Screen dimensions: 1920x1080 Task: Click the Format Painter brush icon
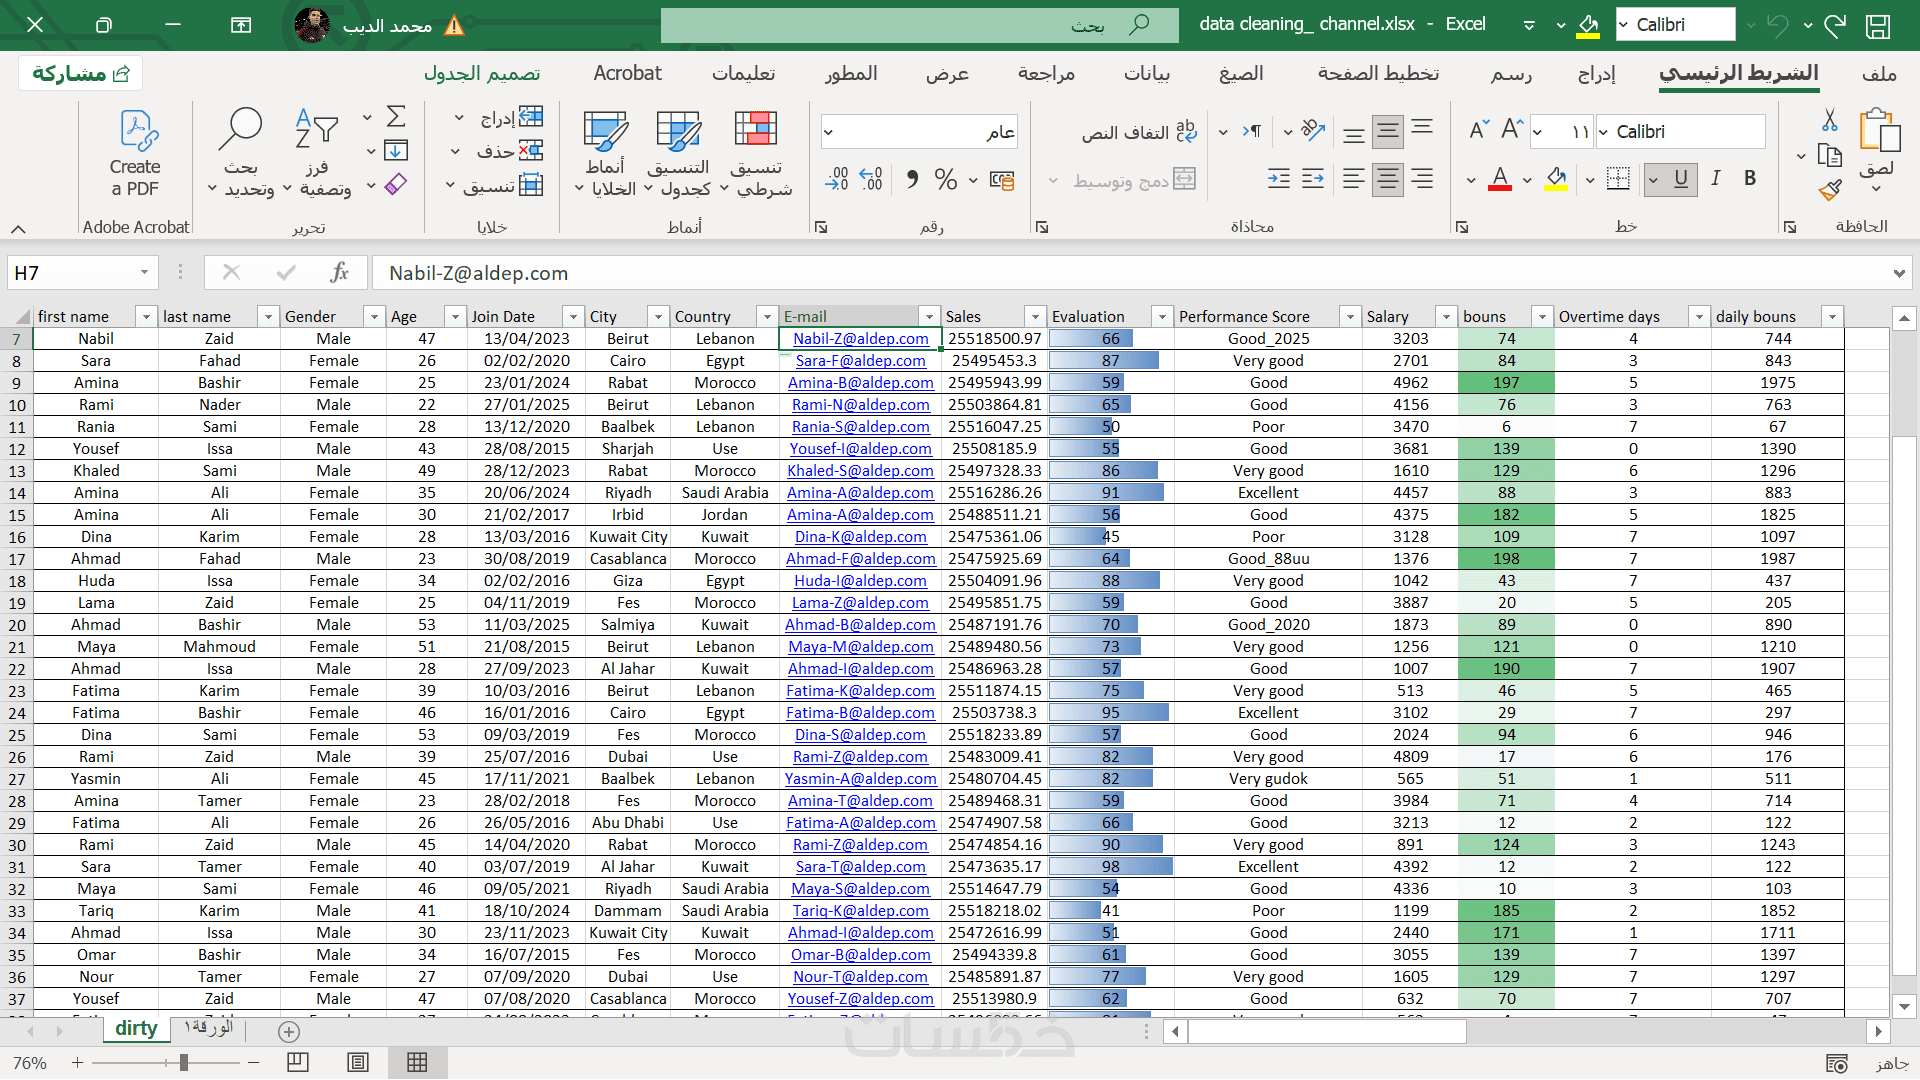coord(1830,190)
